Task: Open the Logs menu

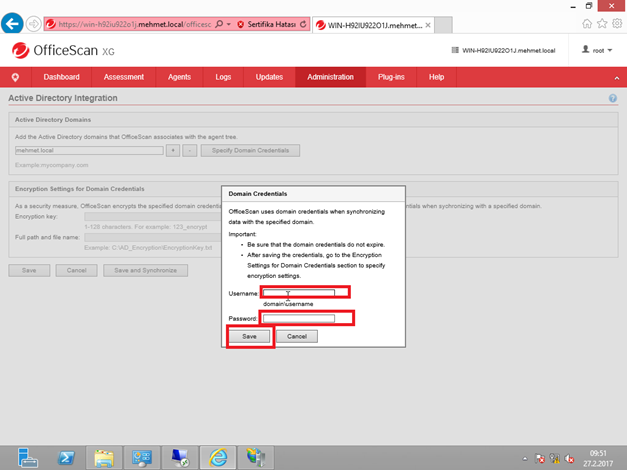Action: (223, 77)
